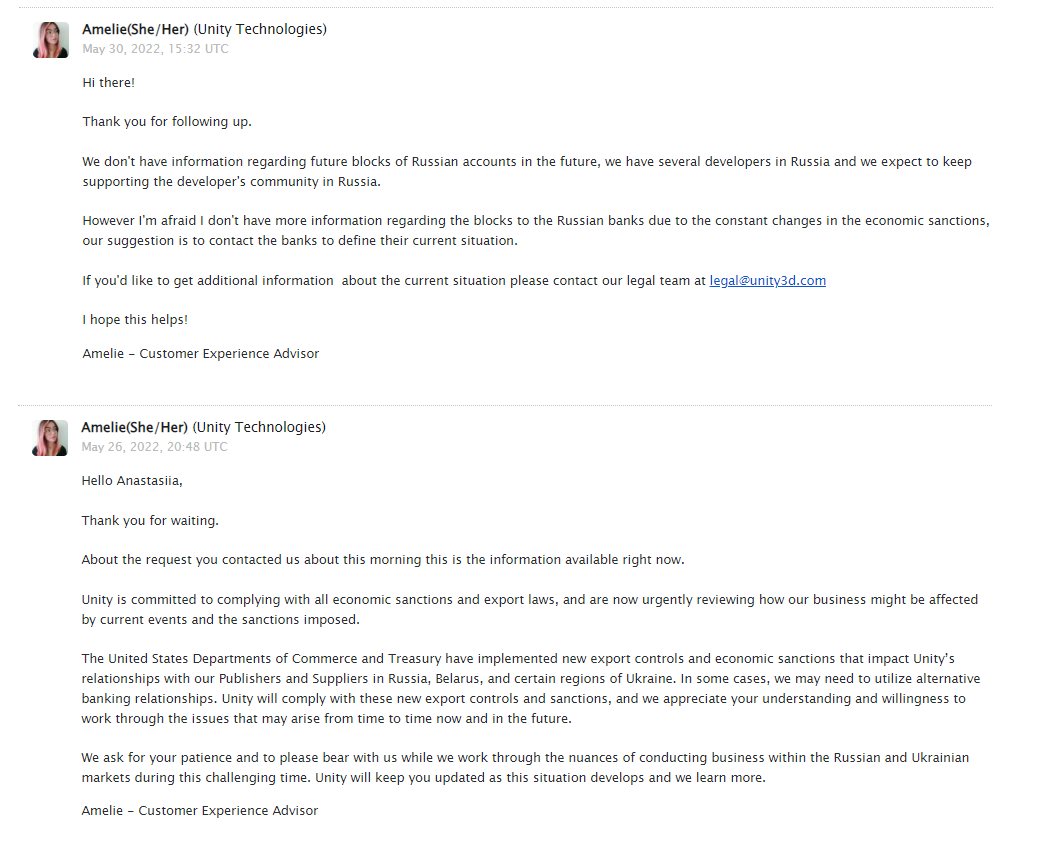Select the Amelie(She/Her) name in the first message
Viewport: 1052px width, 856px height.
136,30
